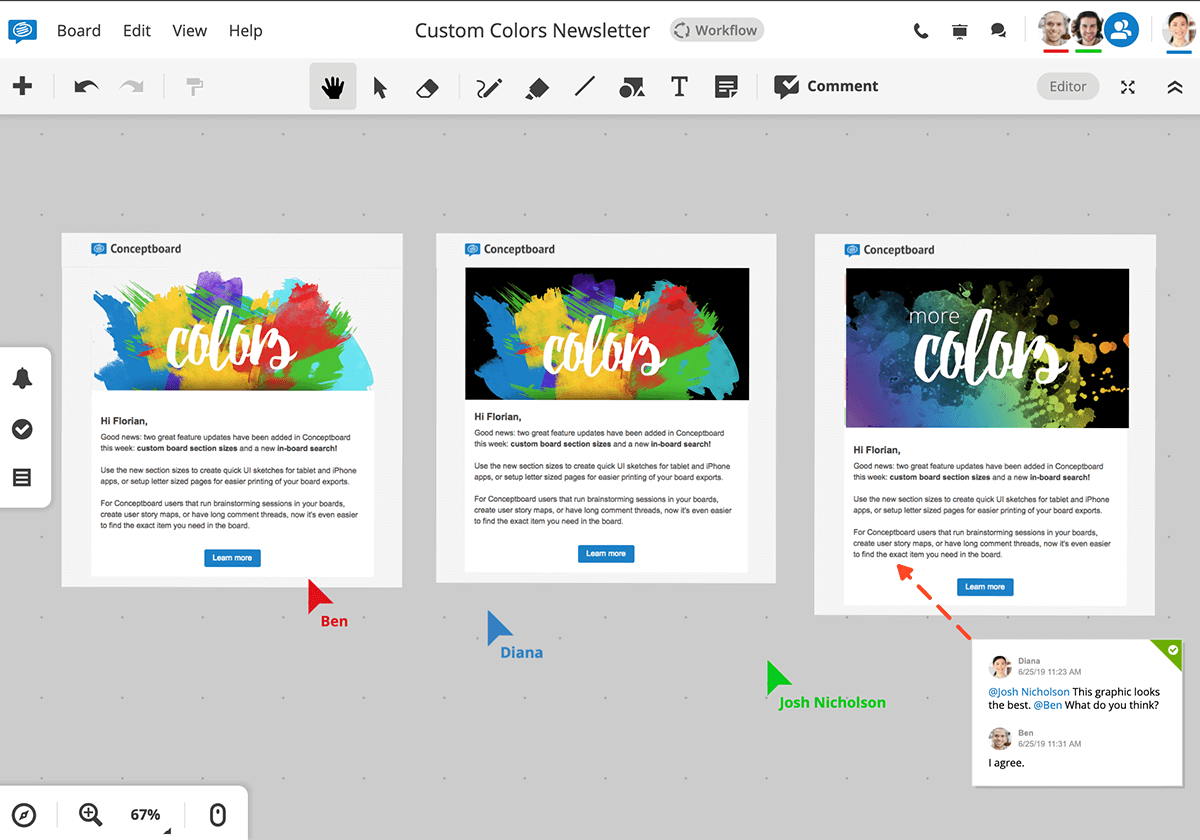Screen dimensions: 1200x840
Task: Open own profile avatar at far right
Action: coord(1181,30)
